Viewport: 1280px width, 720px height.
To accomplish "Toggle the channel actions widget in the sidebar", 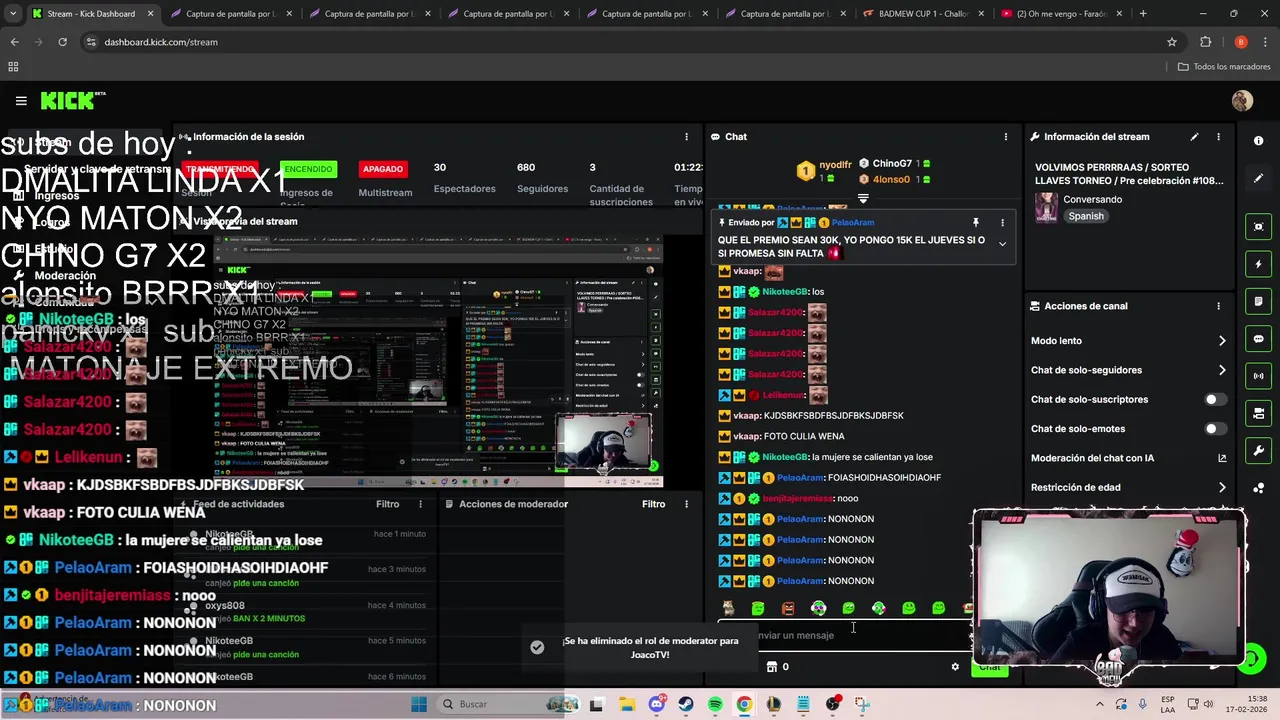I will [x=1258, y=413].
